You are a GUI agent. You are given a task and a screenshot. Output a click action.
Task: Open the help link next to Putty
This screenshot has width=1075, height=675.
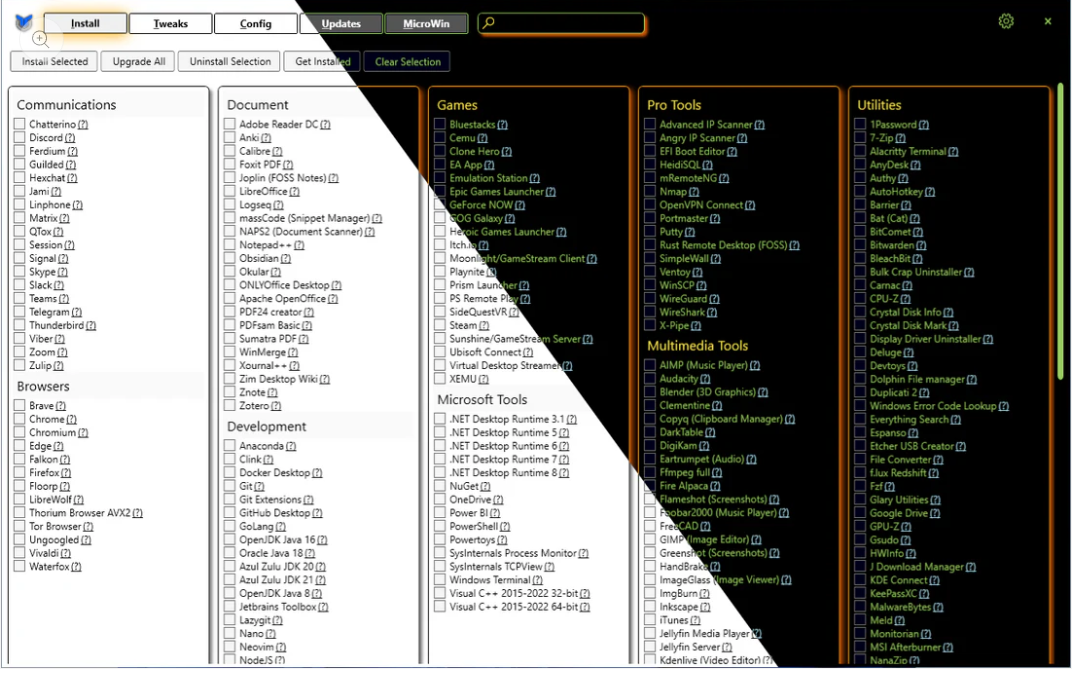point(690,232)
